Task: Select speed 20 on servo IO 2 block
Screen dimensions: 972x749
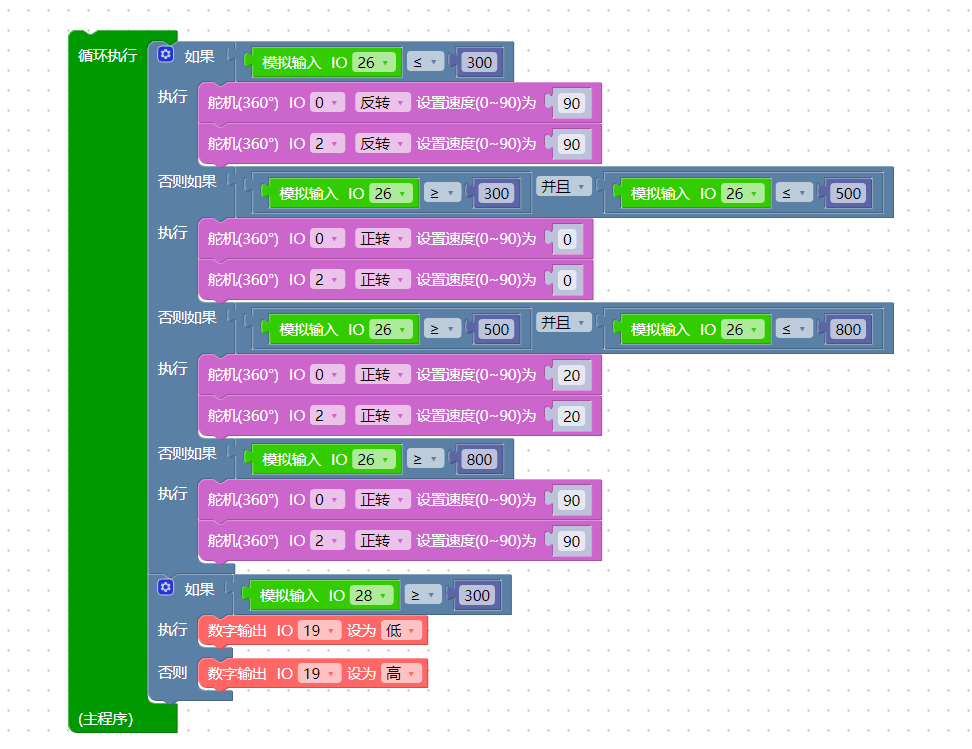Action: [x=571, y=416]
